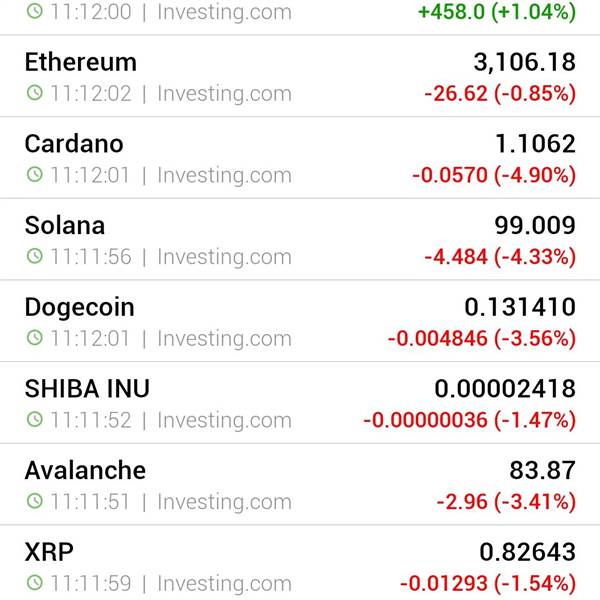The height and width of the screenshot is (600, 600).
Task: Tap the clock icon beside 11:12:00 at top
Action: (x=35, y=11)
